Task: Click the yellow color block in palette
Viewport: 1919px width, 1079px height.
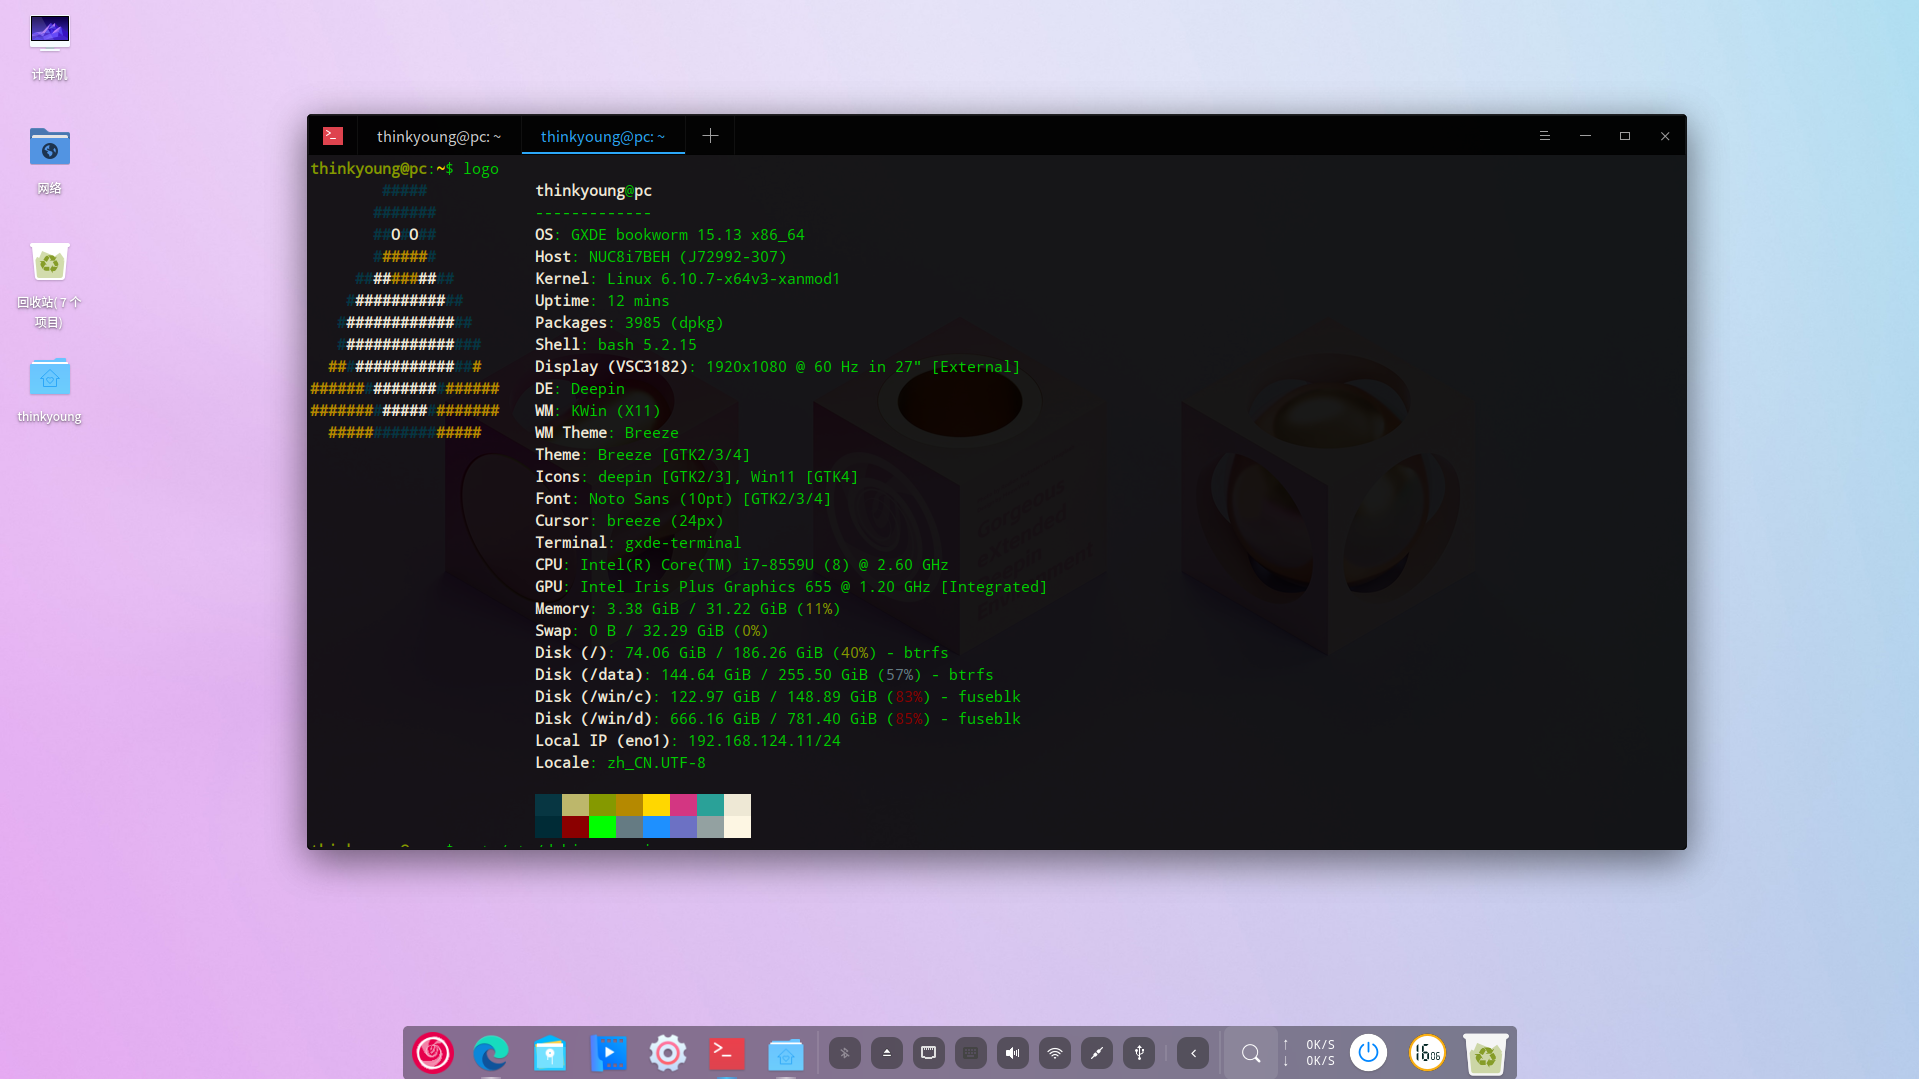Action: click(656, 805)
